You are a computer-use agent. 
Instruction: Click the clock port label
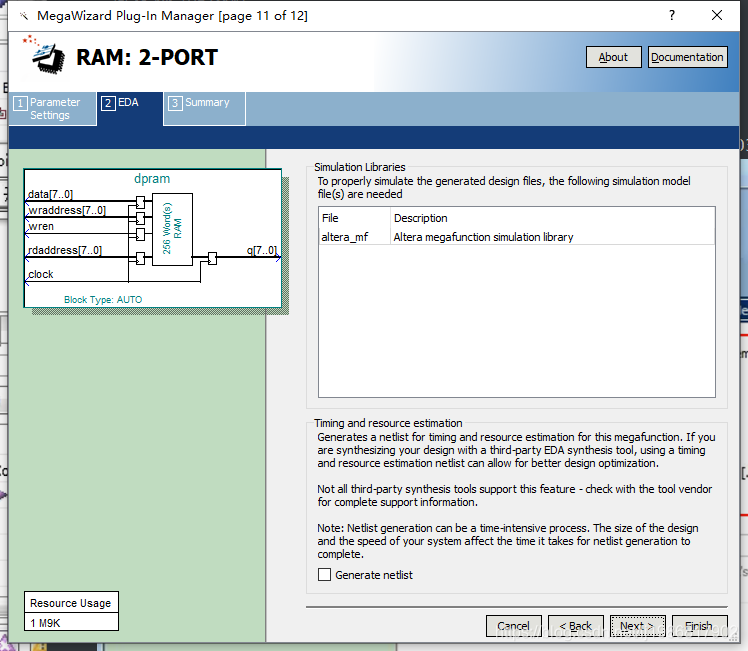tap(41, 274)
